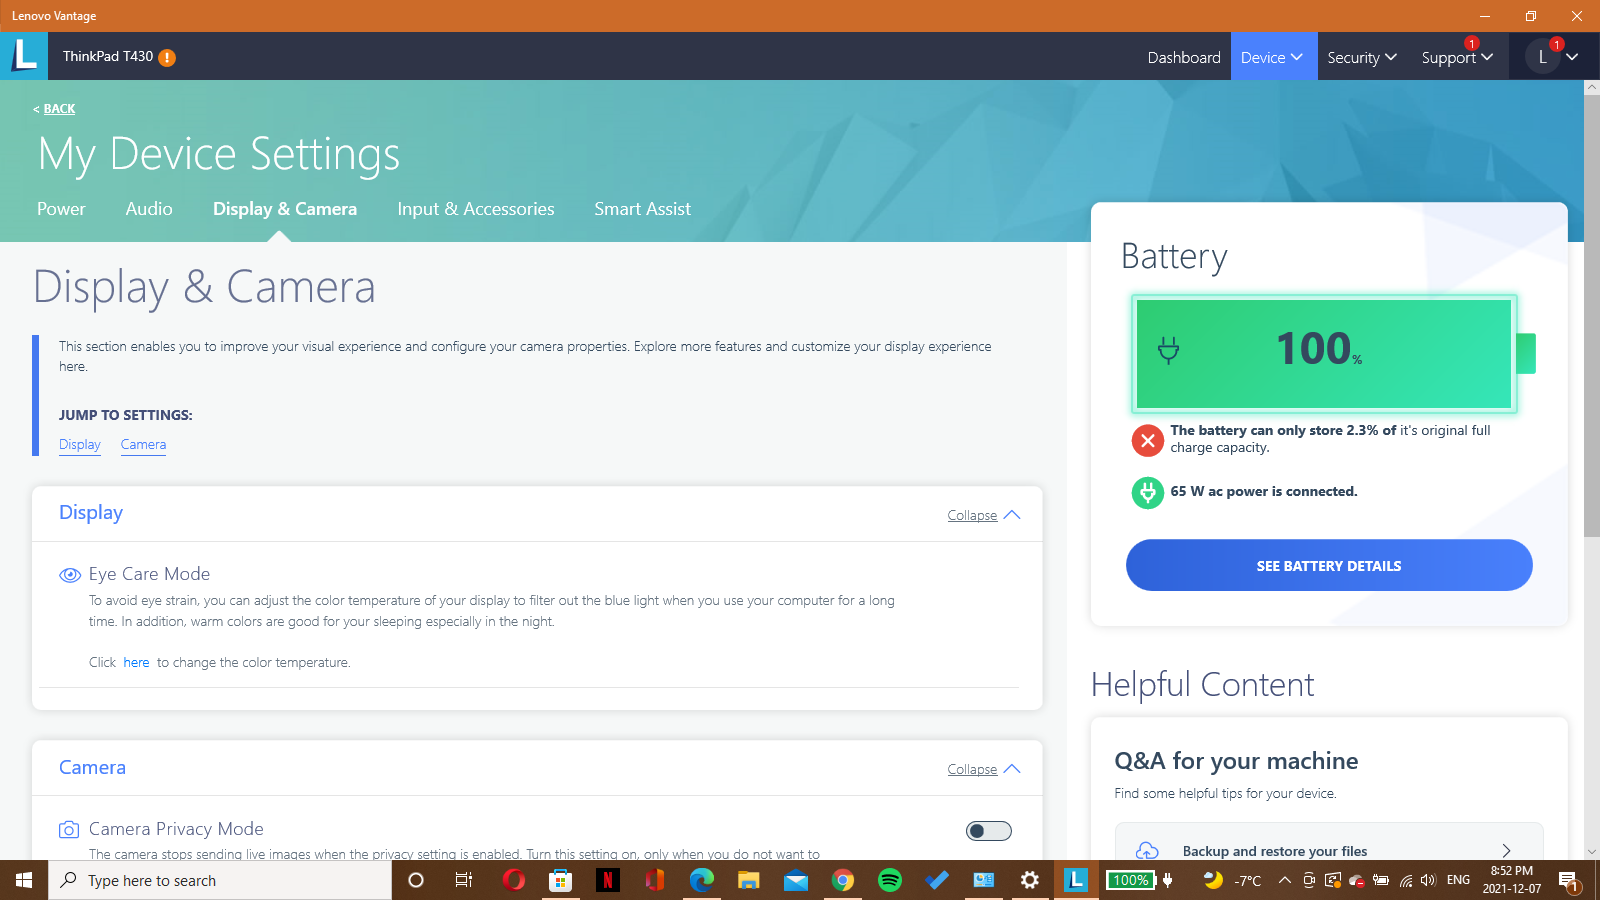Click the Camera Privacy Mode camera icon
Viewport: 1600px width, 900px height.
pos(69,830)
